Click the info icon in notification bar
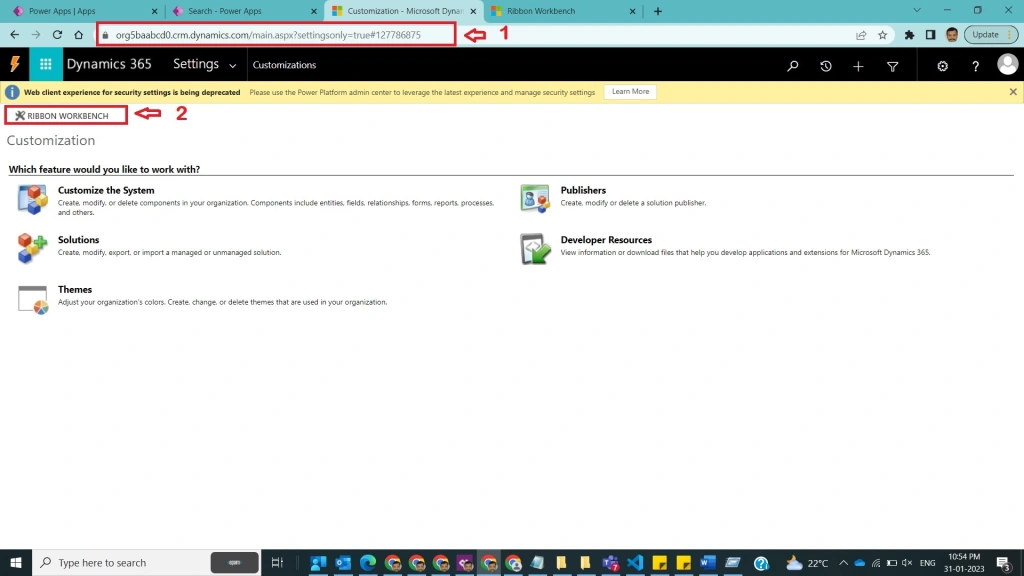Image resolution: width=1024 pixels, height=576 pixels. pos(12,92)
